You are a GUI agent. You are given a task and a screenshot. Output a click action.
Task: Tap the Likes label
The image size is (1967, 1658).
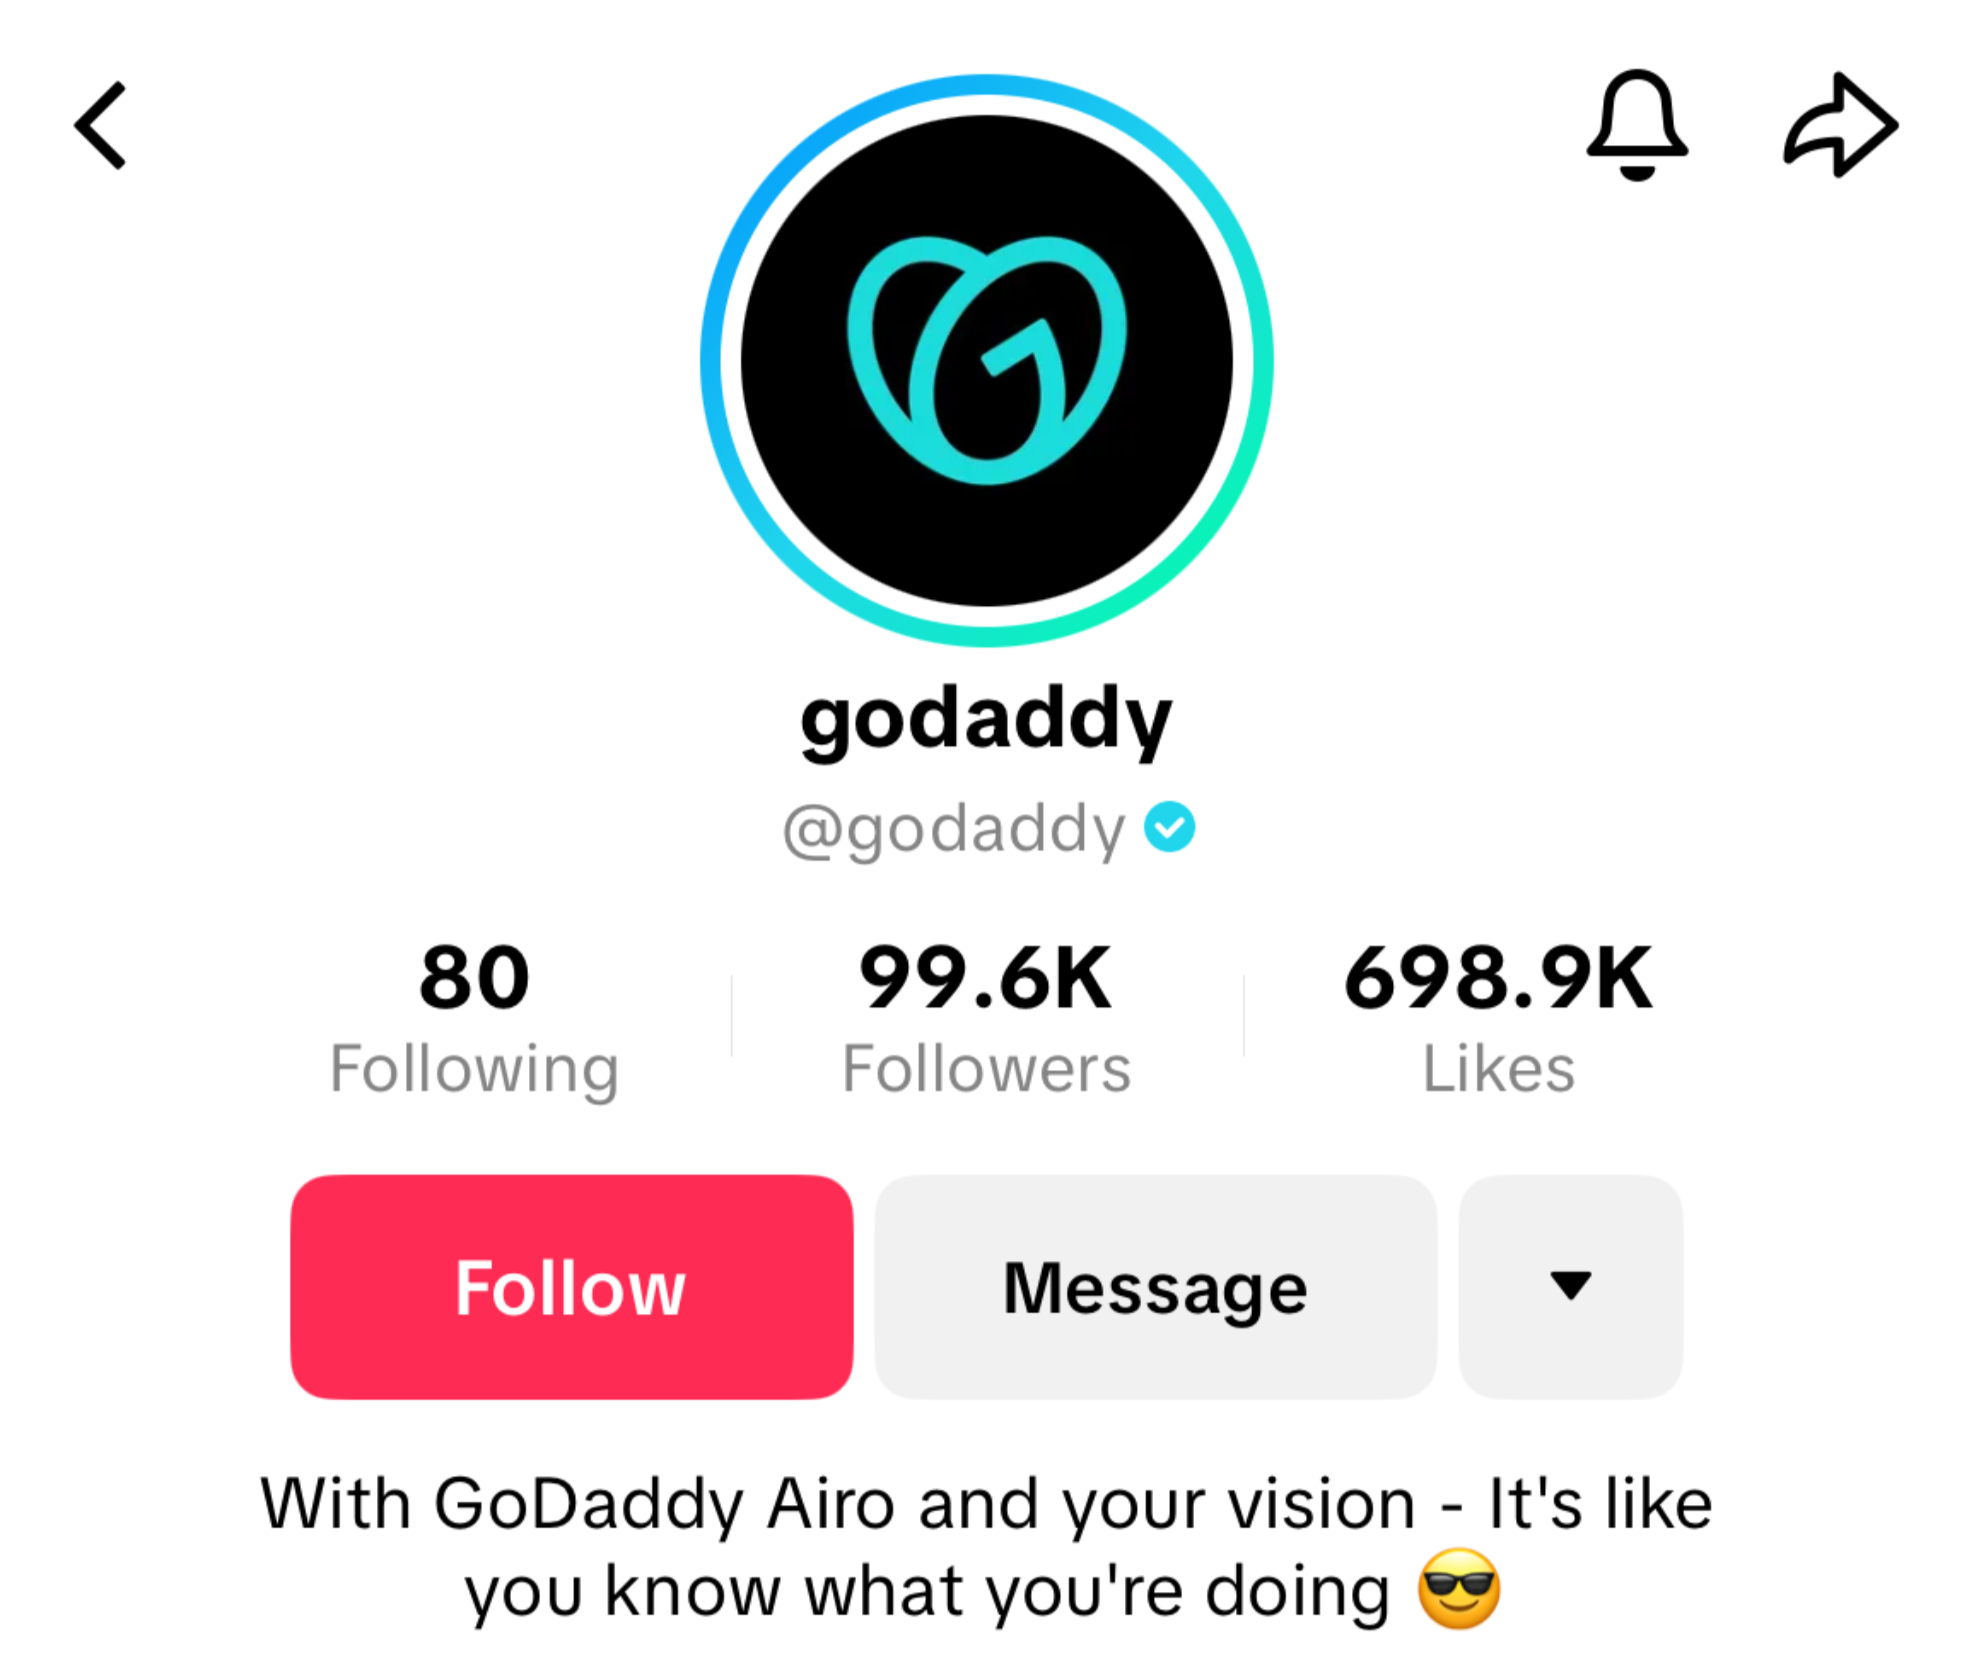[1497, 1068]
